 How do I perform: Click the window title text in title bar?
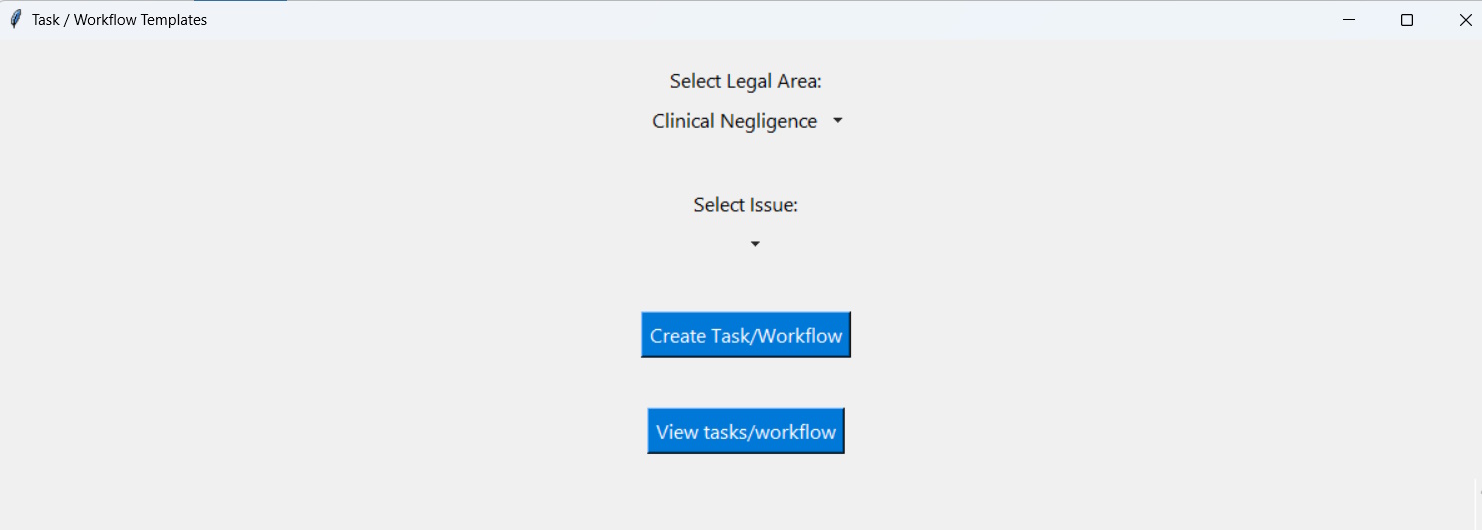pyautogui.click(x=119, y=20)
